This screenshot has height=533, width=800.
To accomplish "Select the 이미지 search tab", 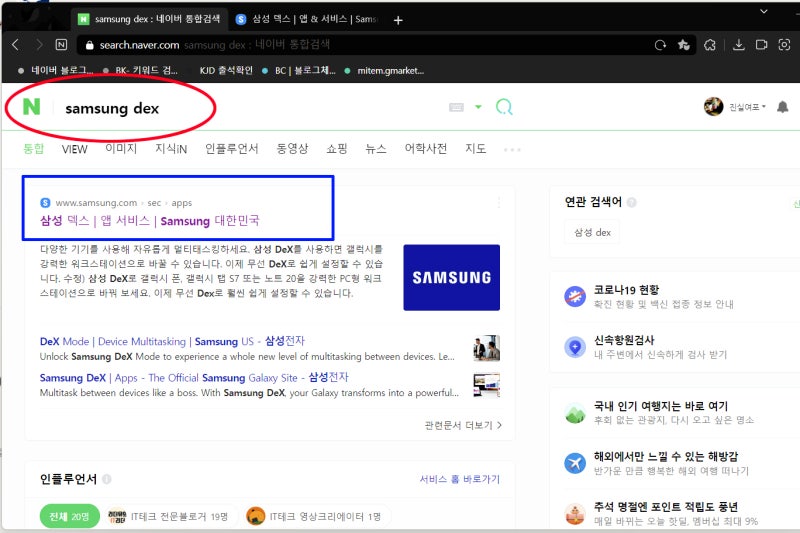I will 121,148.
